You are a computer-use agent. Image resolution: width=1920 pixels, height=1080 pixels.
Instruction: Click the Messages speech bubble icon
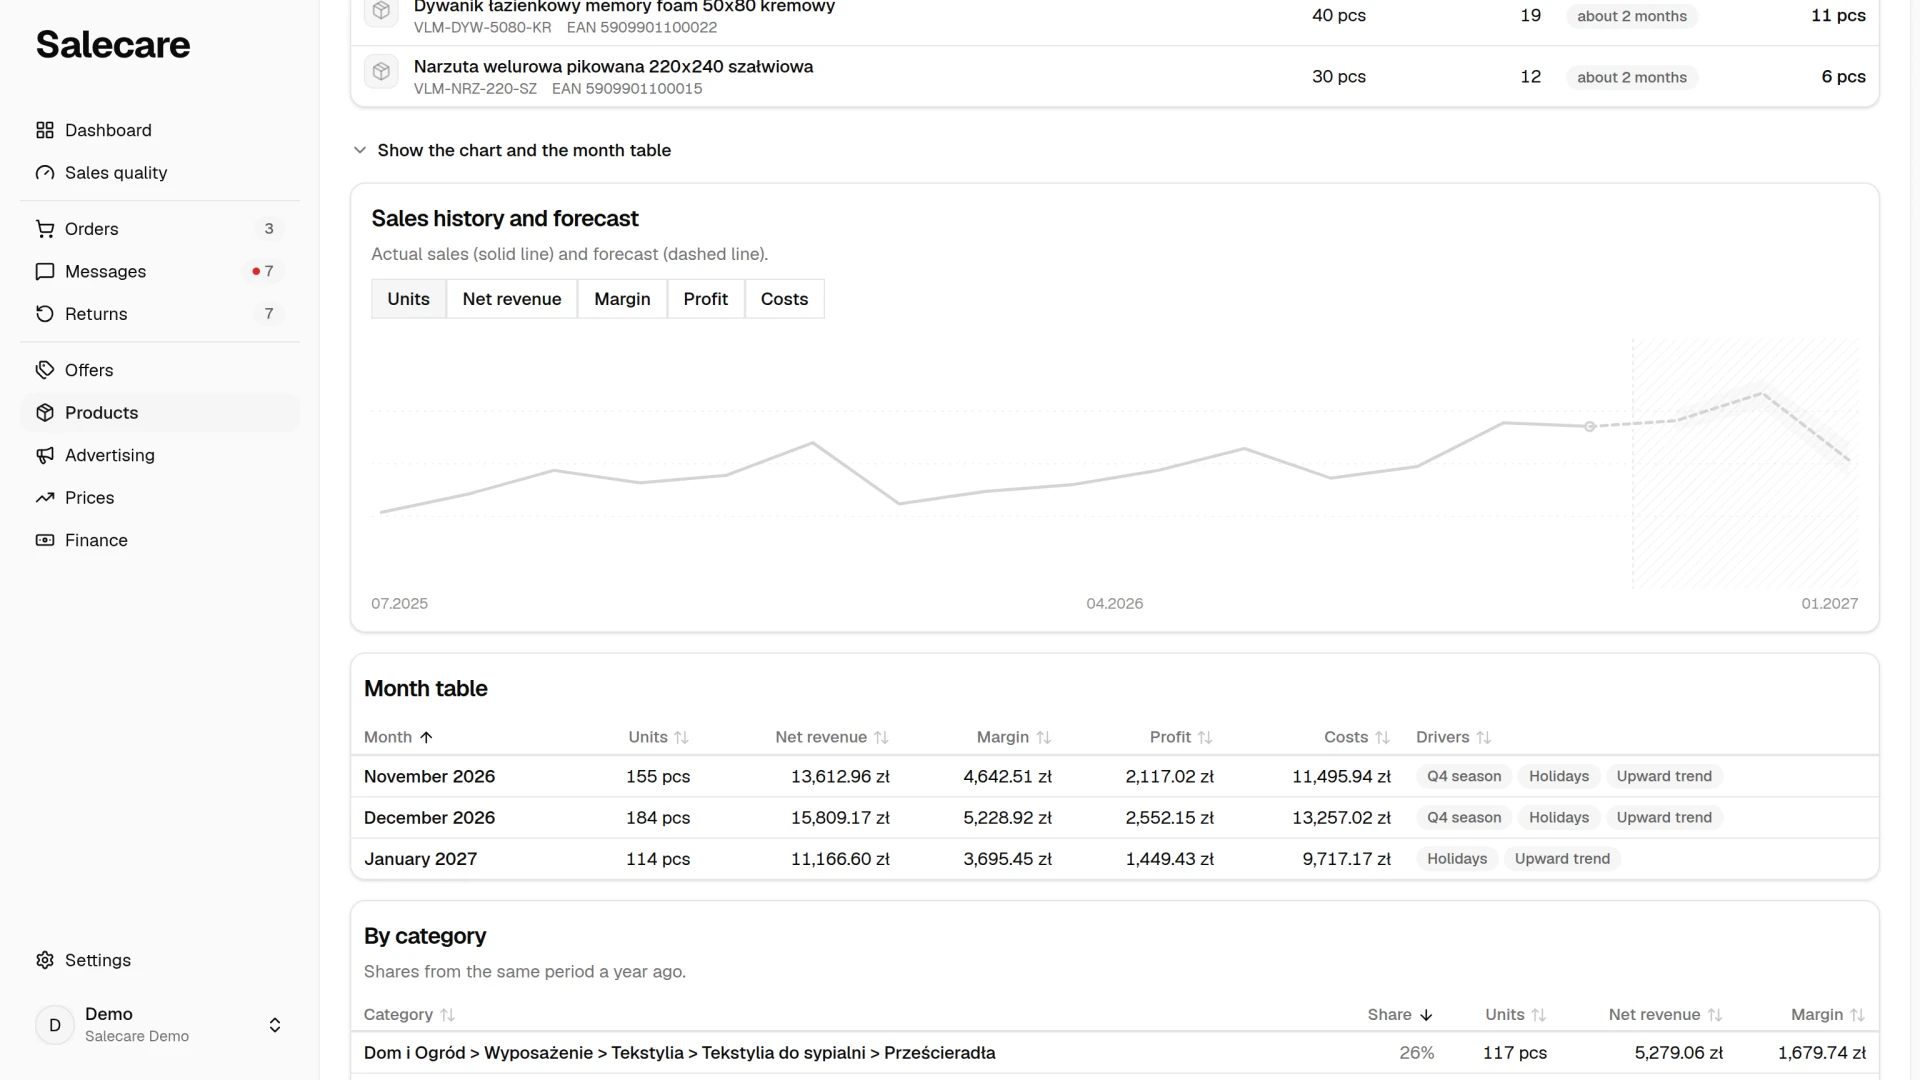45,272
